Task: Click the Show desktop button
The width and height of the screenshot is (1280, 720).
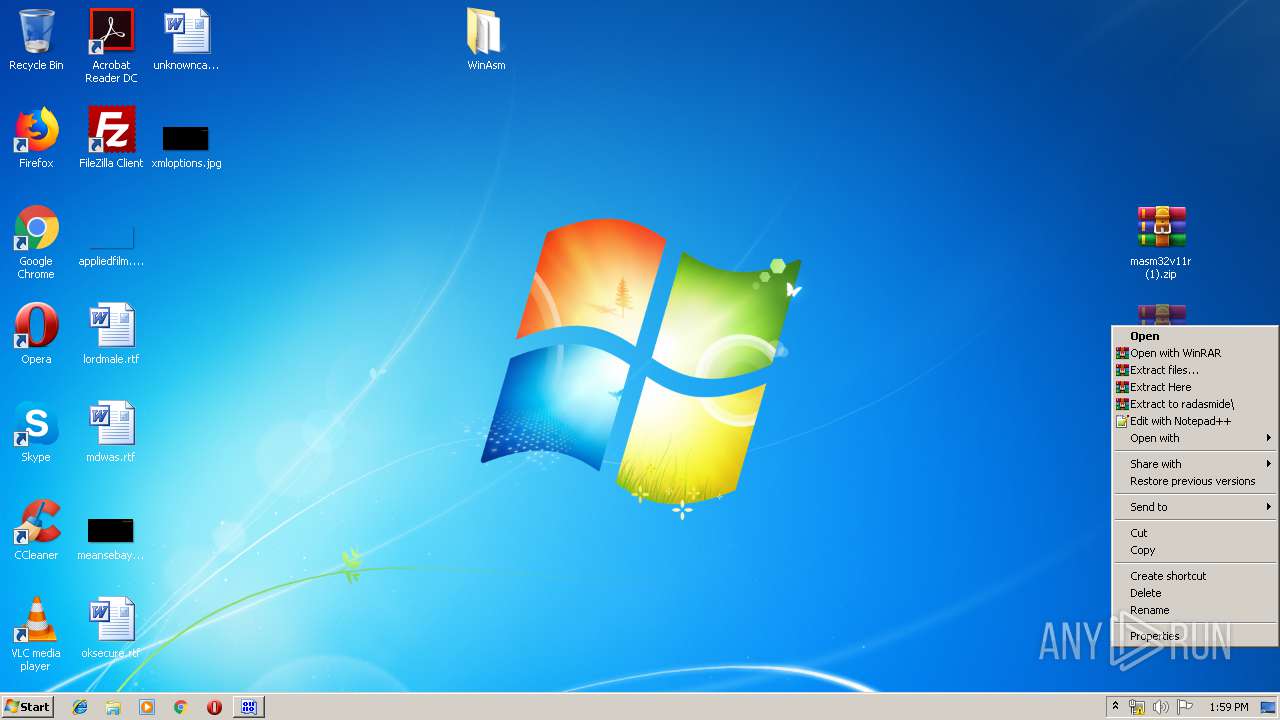Action: pos(1269,707)
